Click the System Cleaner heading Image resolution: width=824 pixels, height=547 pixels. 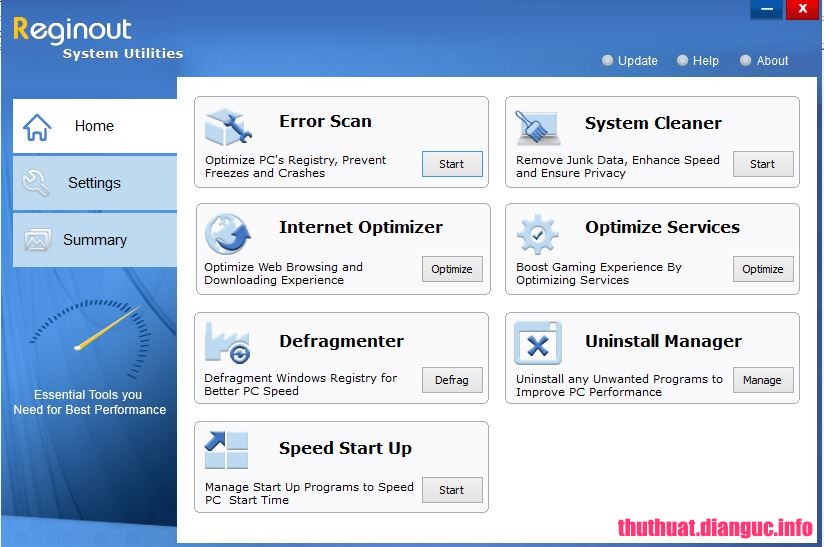click(x=653, y=123)
